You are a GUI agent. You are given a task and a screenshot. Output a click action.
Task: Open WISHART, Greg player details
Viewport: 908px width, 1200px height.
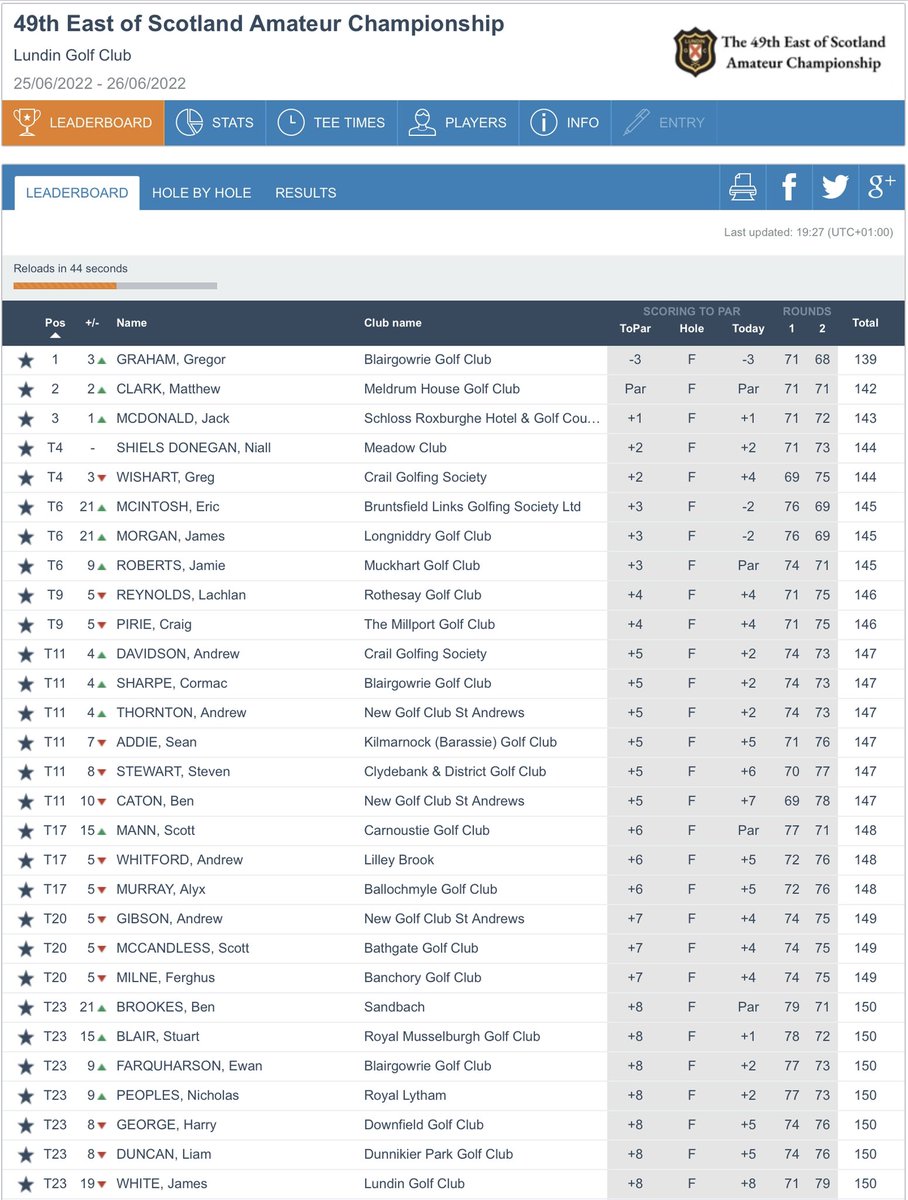click(165, 478)
